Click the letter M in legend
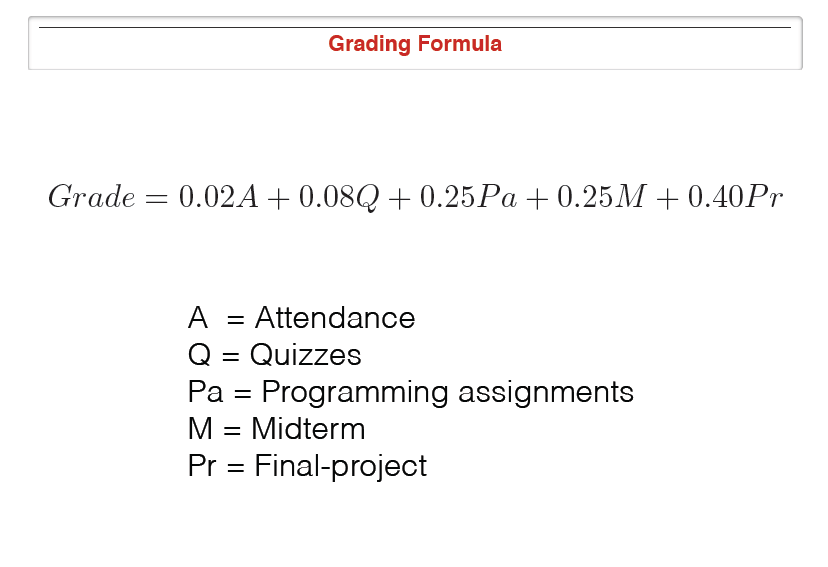 [x=200, y=428]
